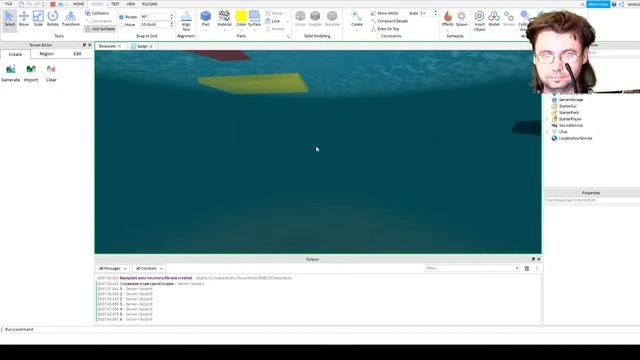
Task: Open the VIEW ribbon tab
Action: point(131,4)
